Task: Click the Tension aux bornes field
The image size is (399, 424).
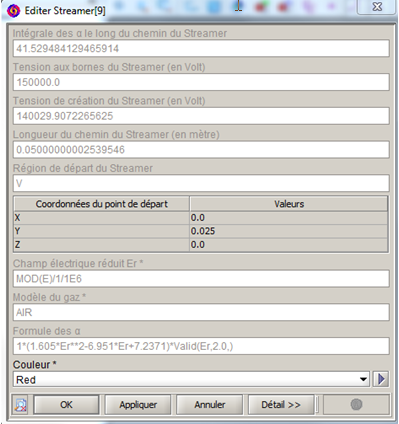Action: 201,82
